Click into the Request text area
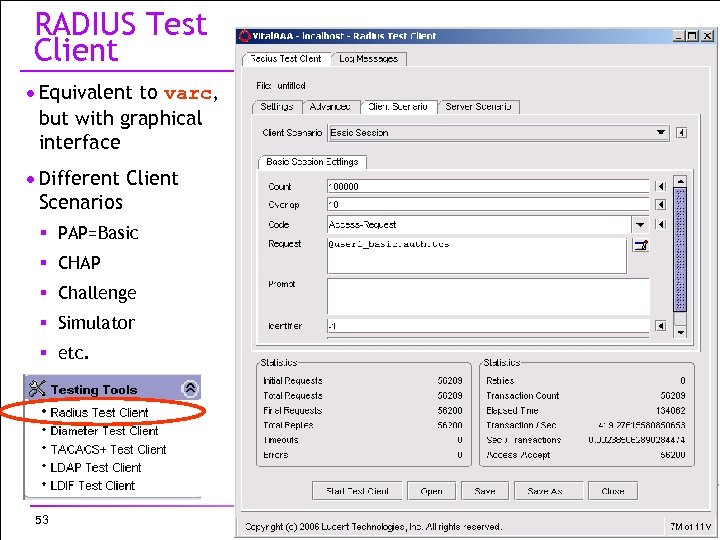 point(477,255)
